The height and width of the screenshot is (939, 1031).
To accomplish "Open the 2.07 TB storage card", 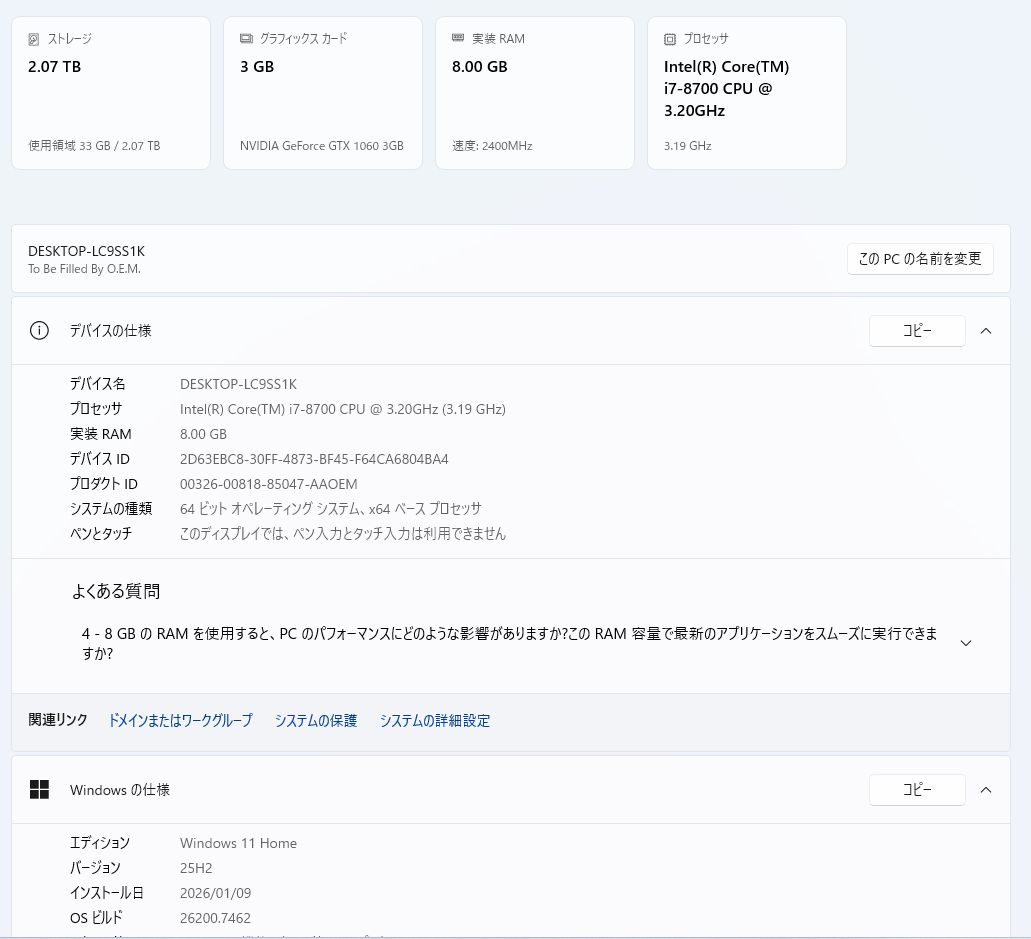I will (x=111, y=93).
